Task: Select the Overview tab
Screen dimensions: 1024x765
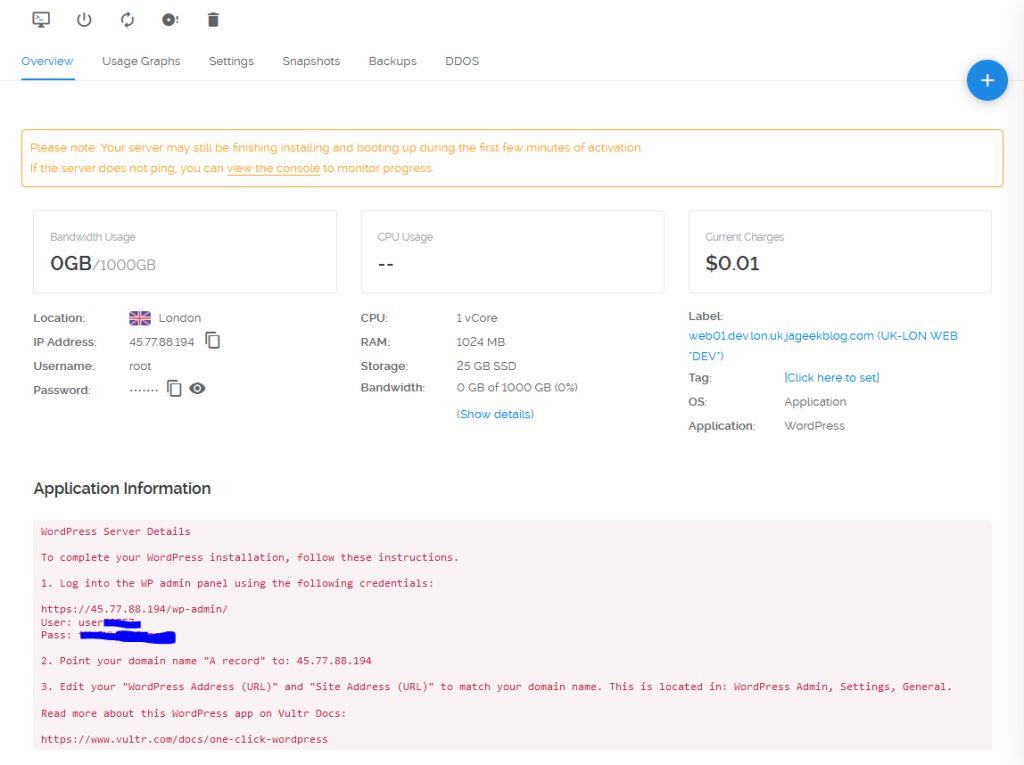Action: click(47, 61)
